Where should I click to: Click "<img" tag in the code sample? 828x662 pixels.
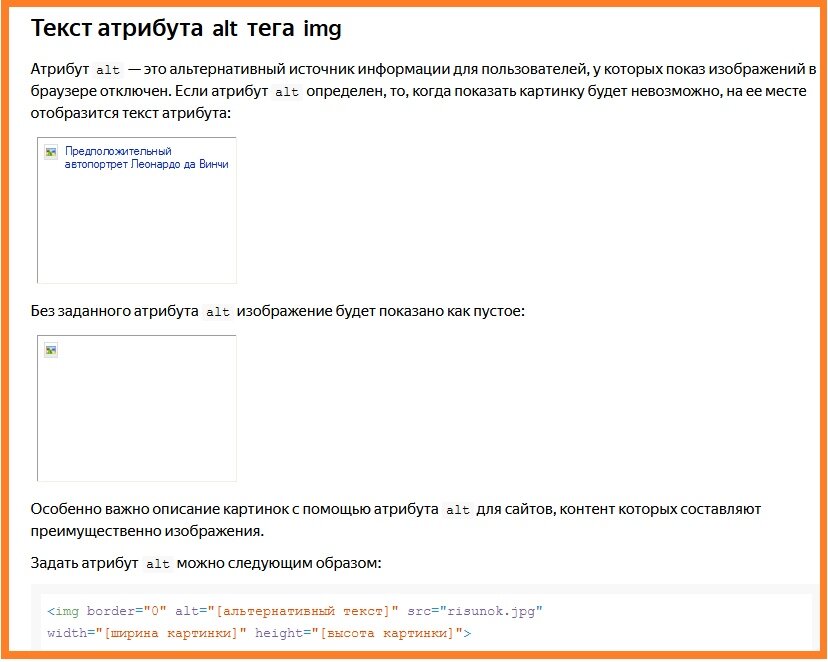point(63,611)
